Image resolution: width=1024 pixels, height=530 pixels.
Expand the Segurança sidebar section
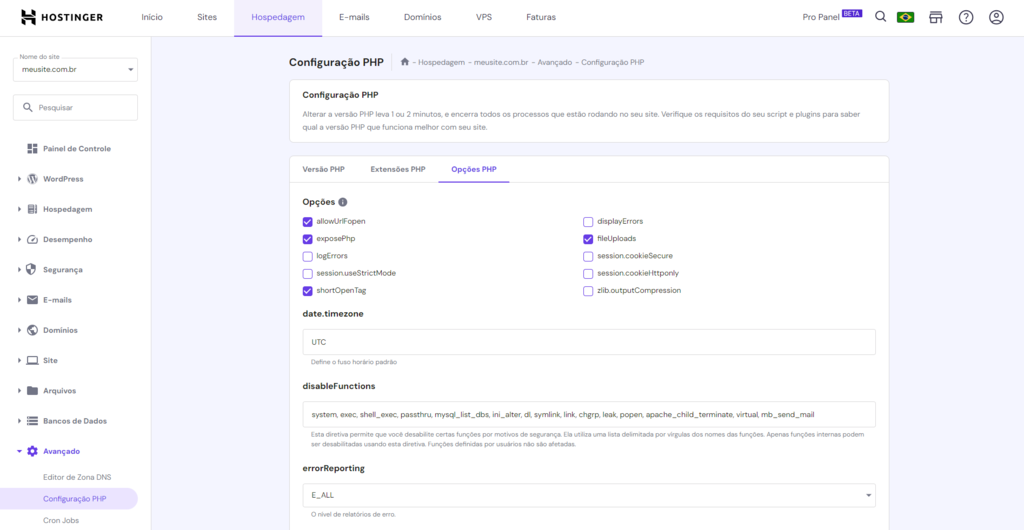[x=20, y=270]
